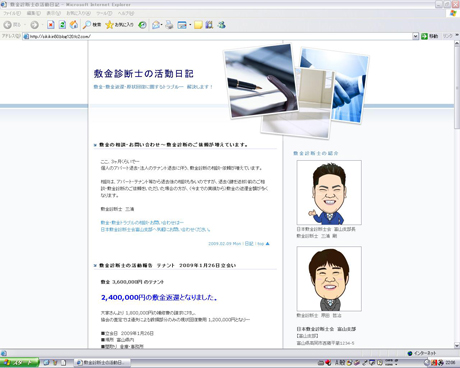The width and height of the screenshot is (460, 368).
Task: Click the blog title 敷金診断士の活動日記
Action: point(144,73)
